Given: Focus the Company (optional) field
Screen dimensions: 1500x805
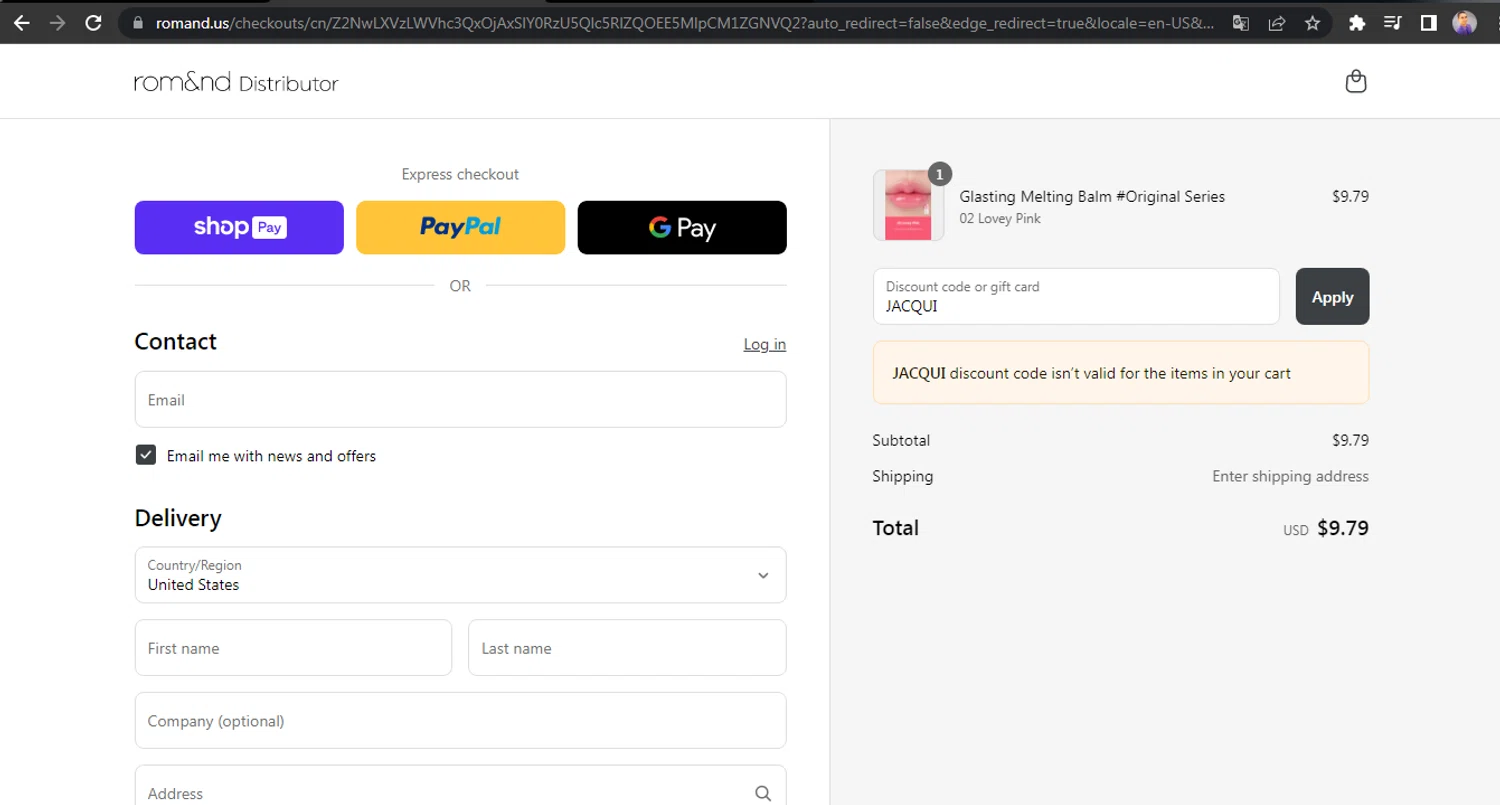Looking at the screenshot, I should coord(460,721).
